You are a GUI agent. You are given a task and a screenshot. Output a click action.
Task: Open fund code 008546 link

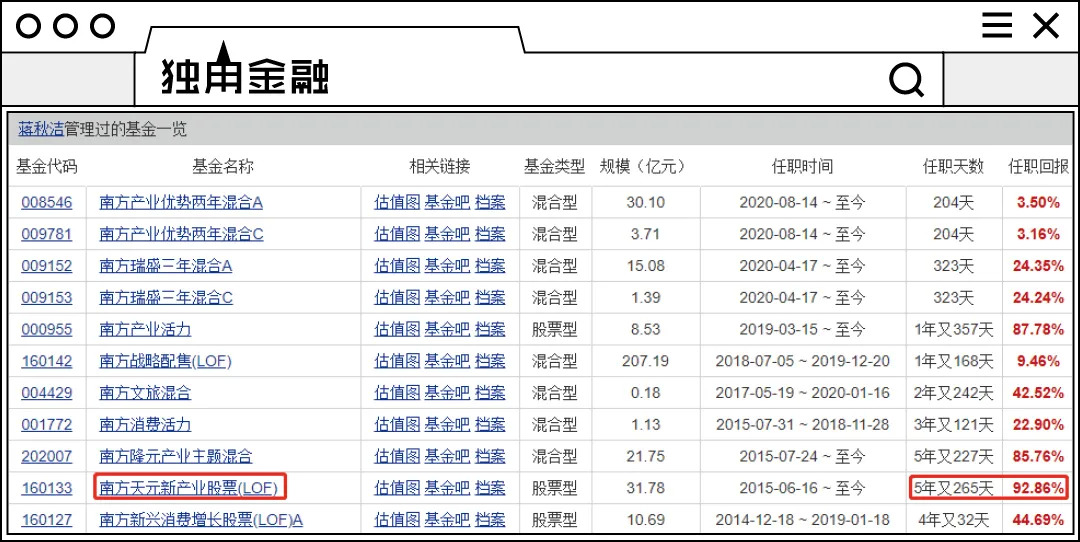46,202
